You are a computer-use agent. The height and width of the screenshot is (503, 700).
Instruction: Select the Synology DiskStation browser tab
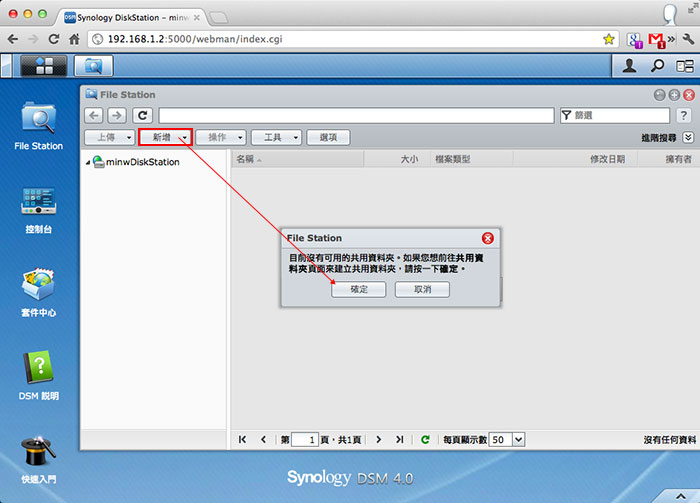131,17
